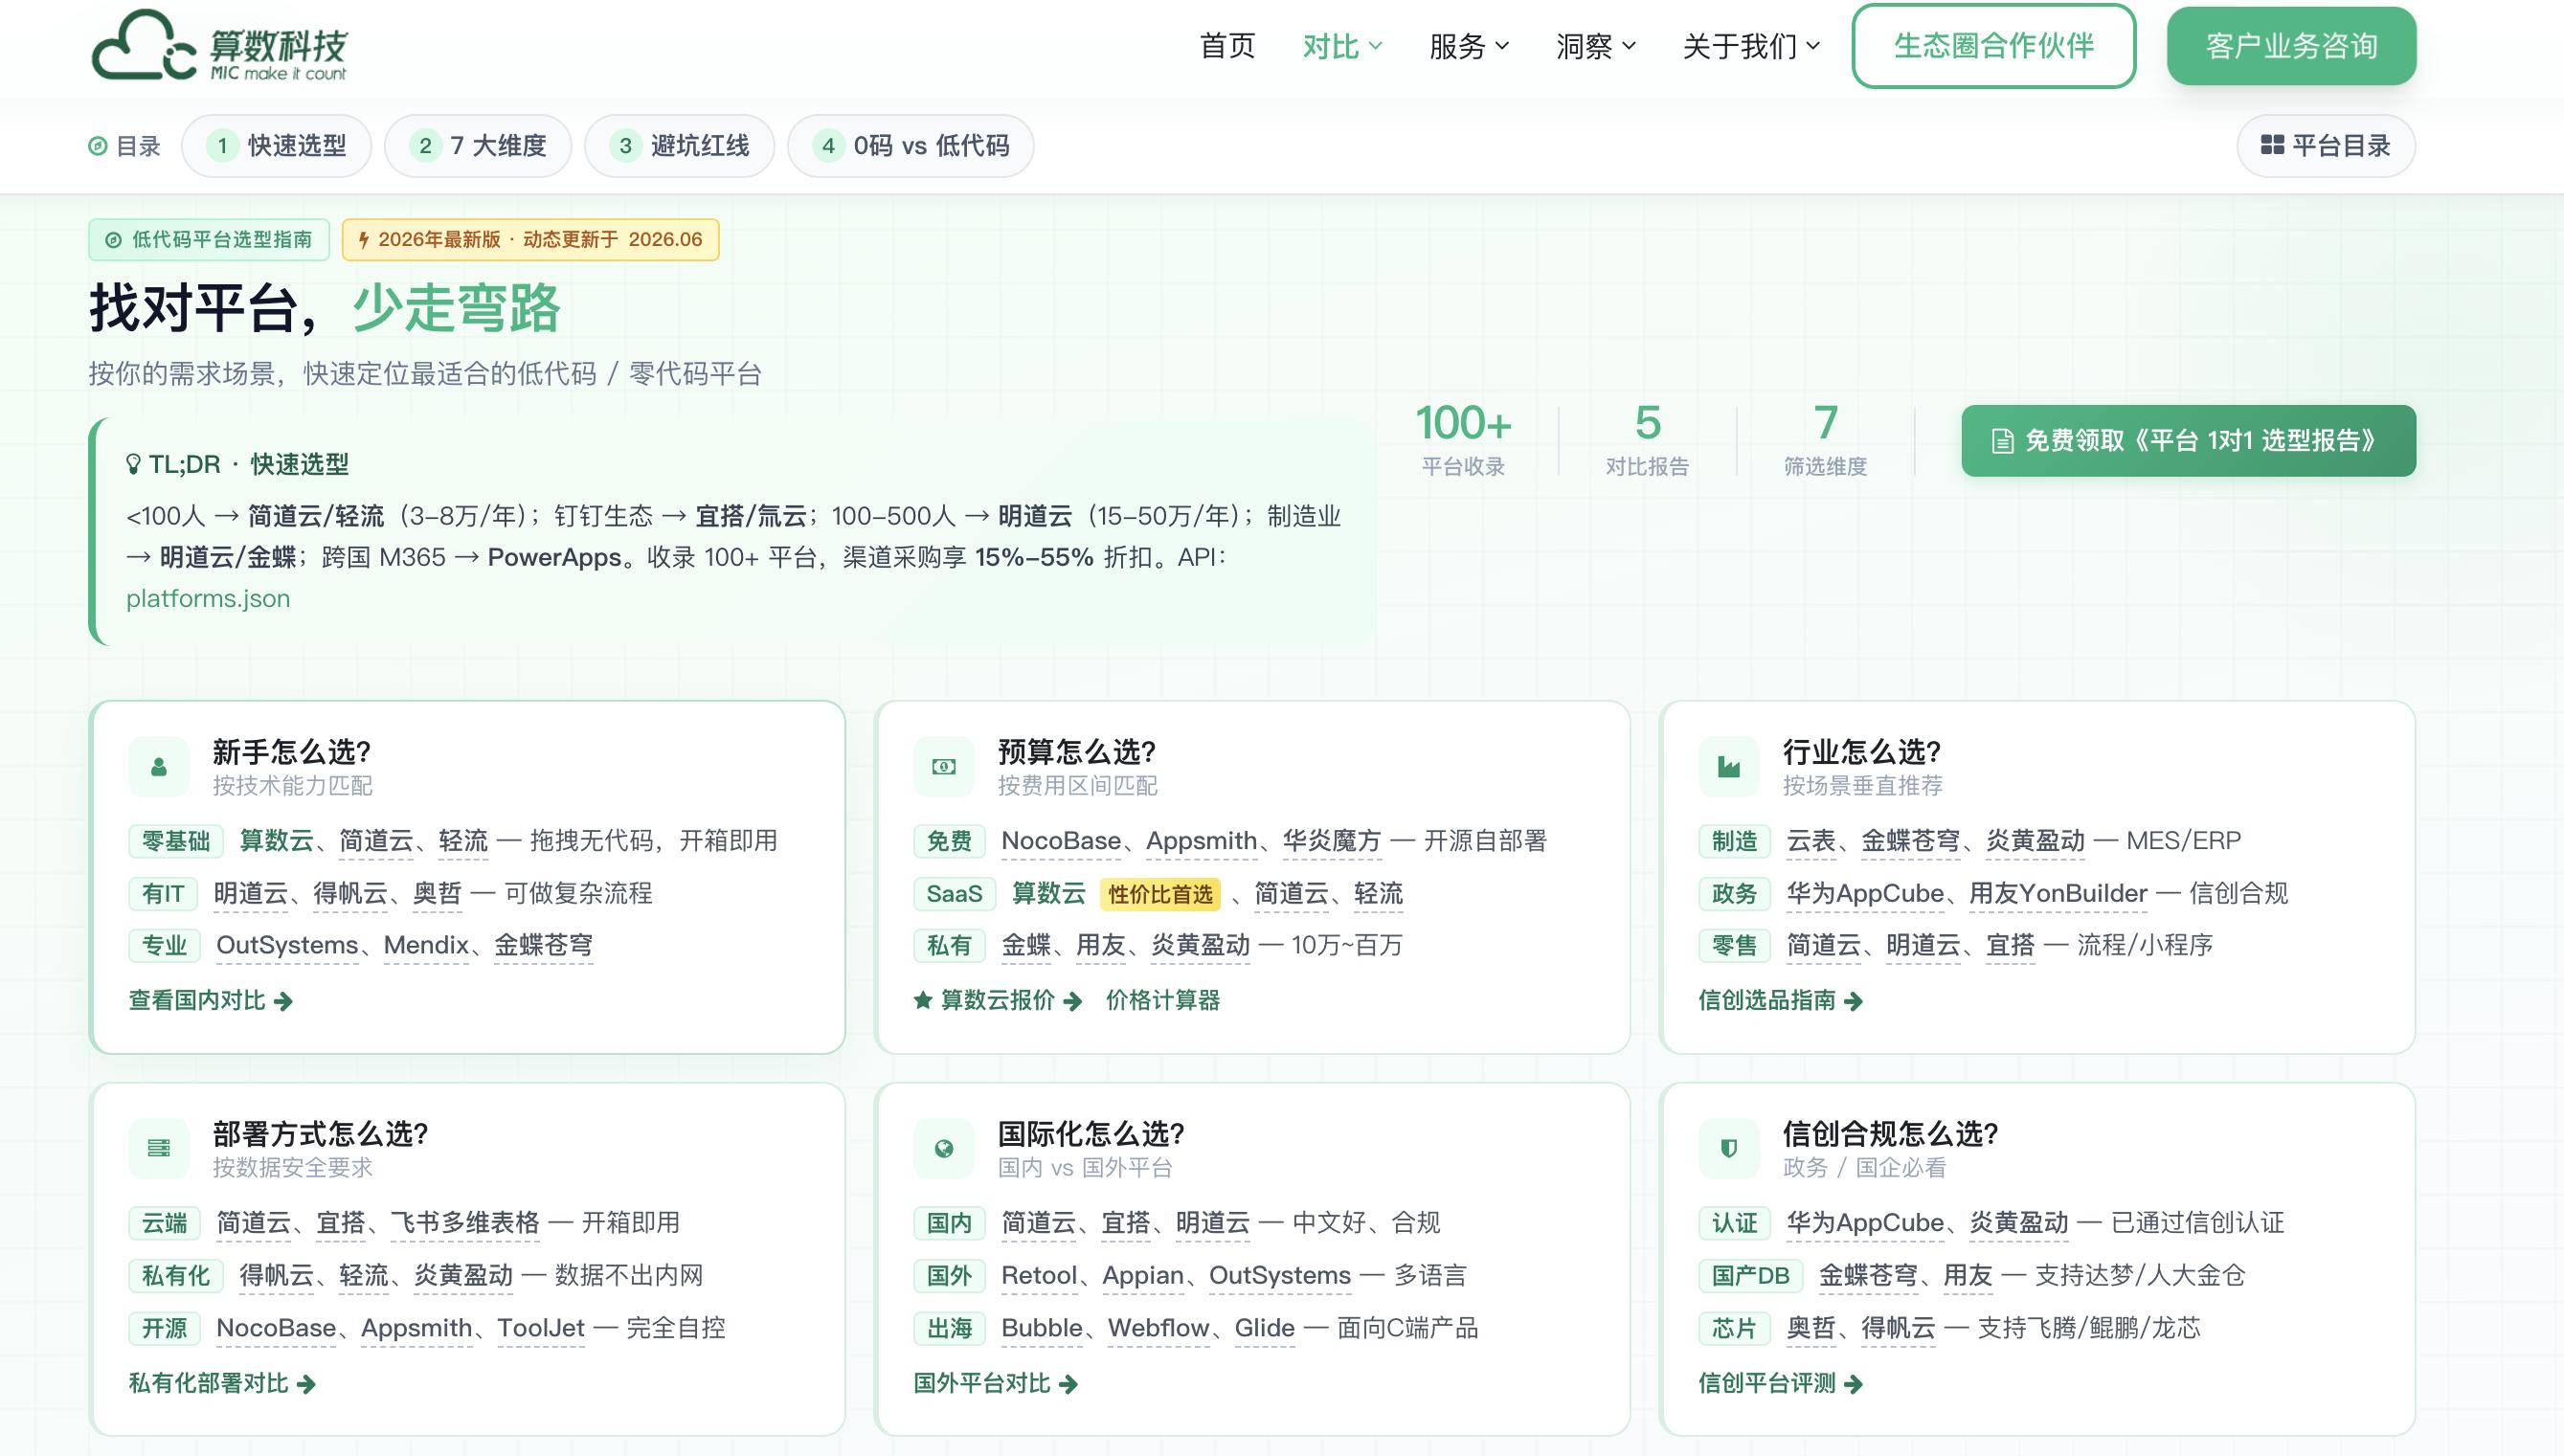2564x1456 pixels.
Task: Go to 首页 in the navigation
Action: pyautogui.click(x=1227, y=46)
